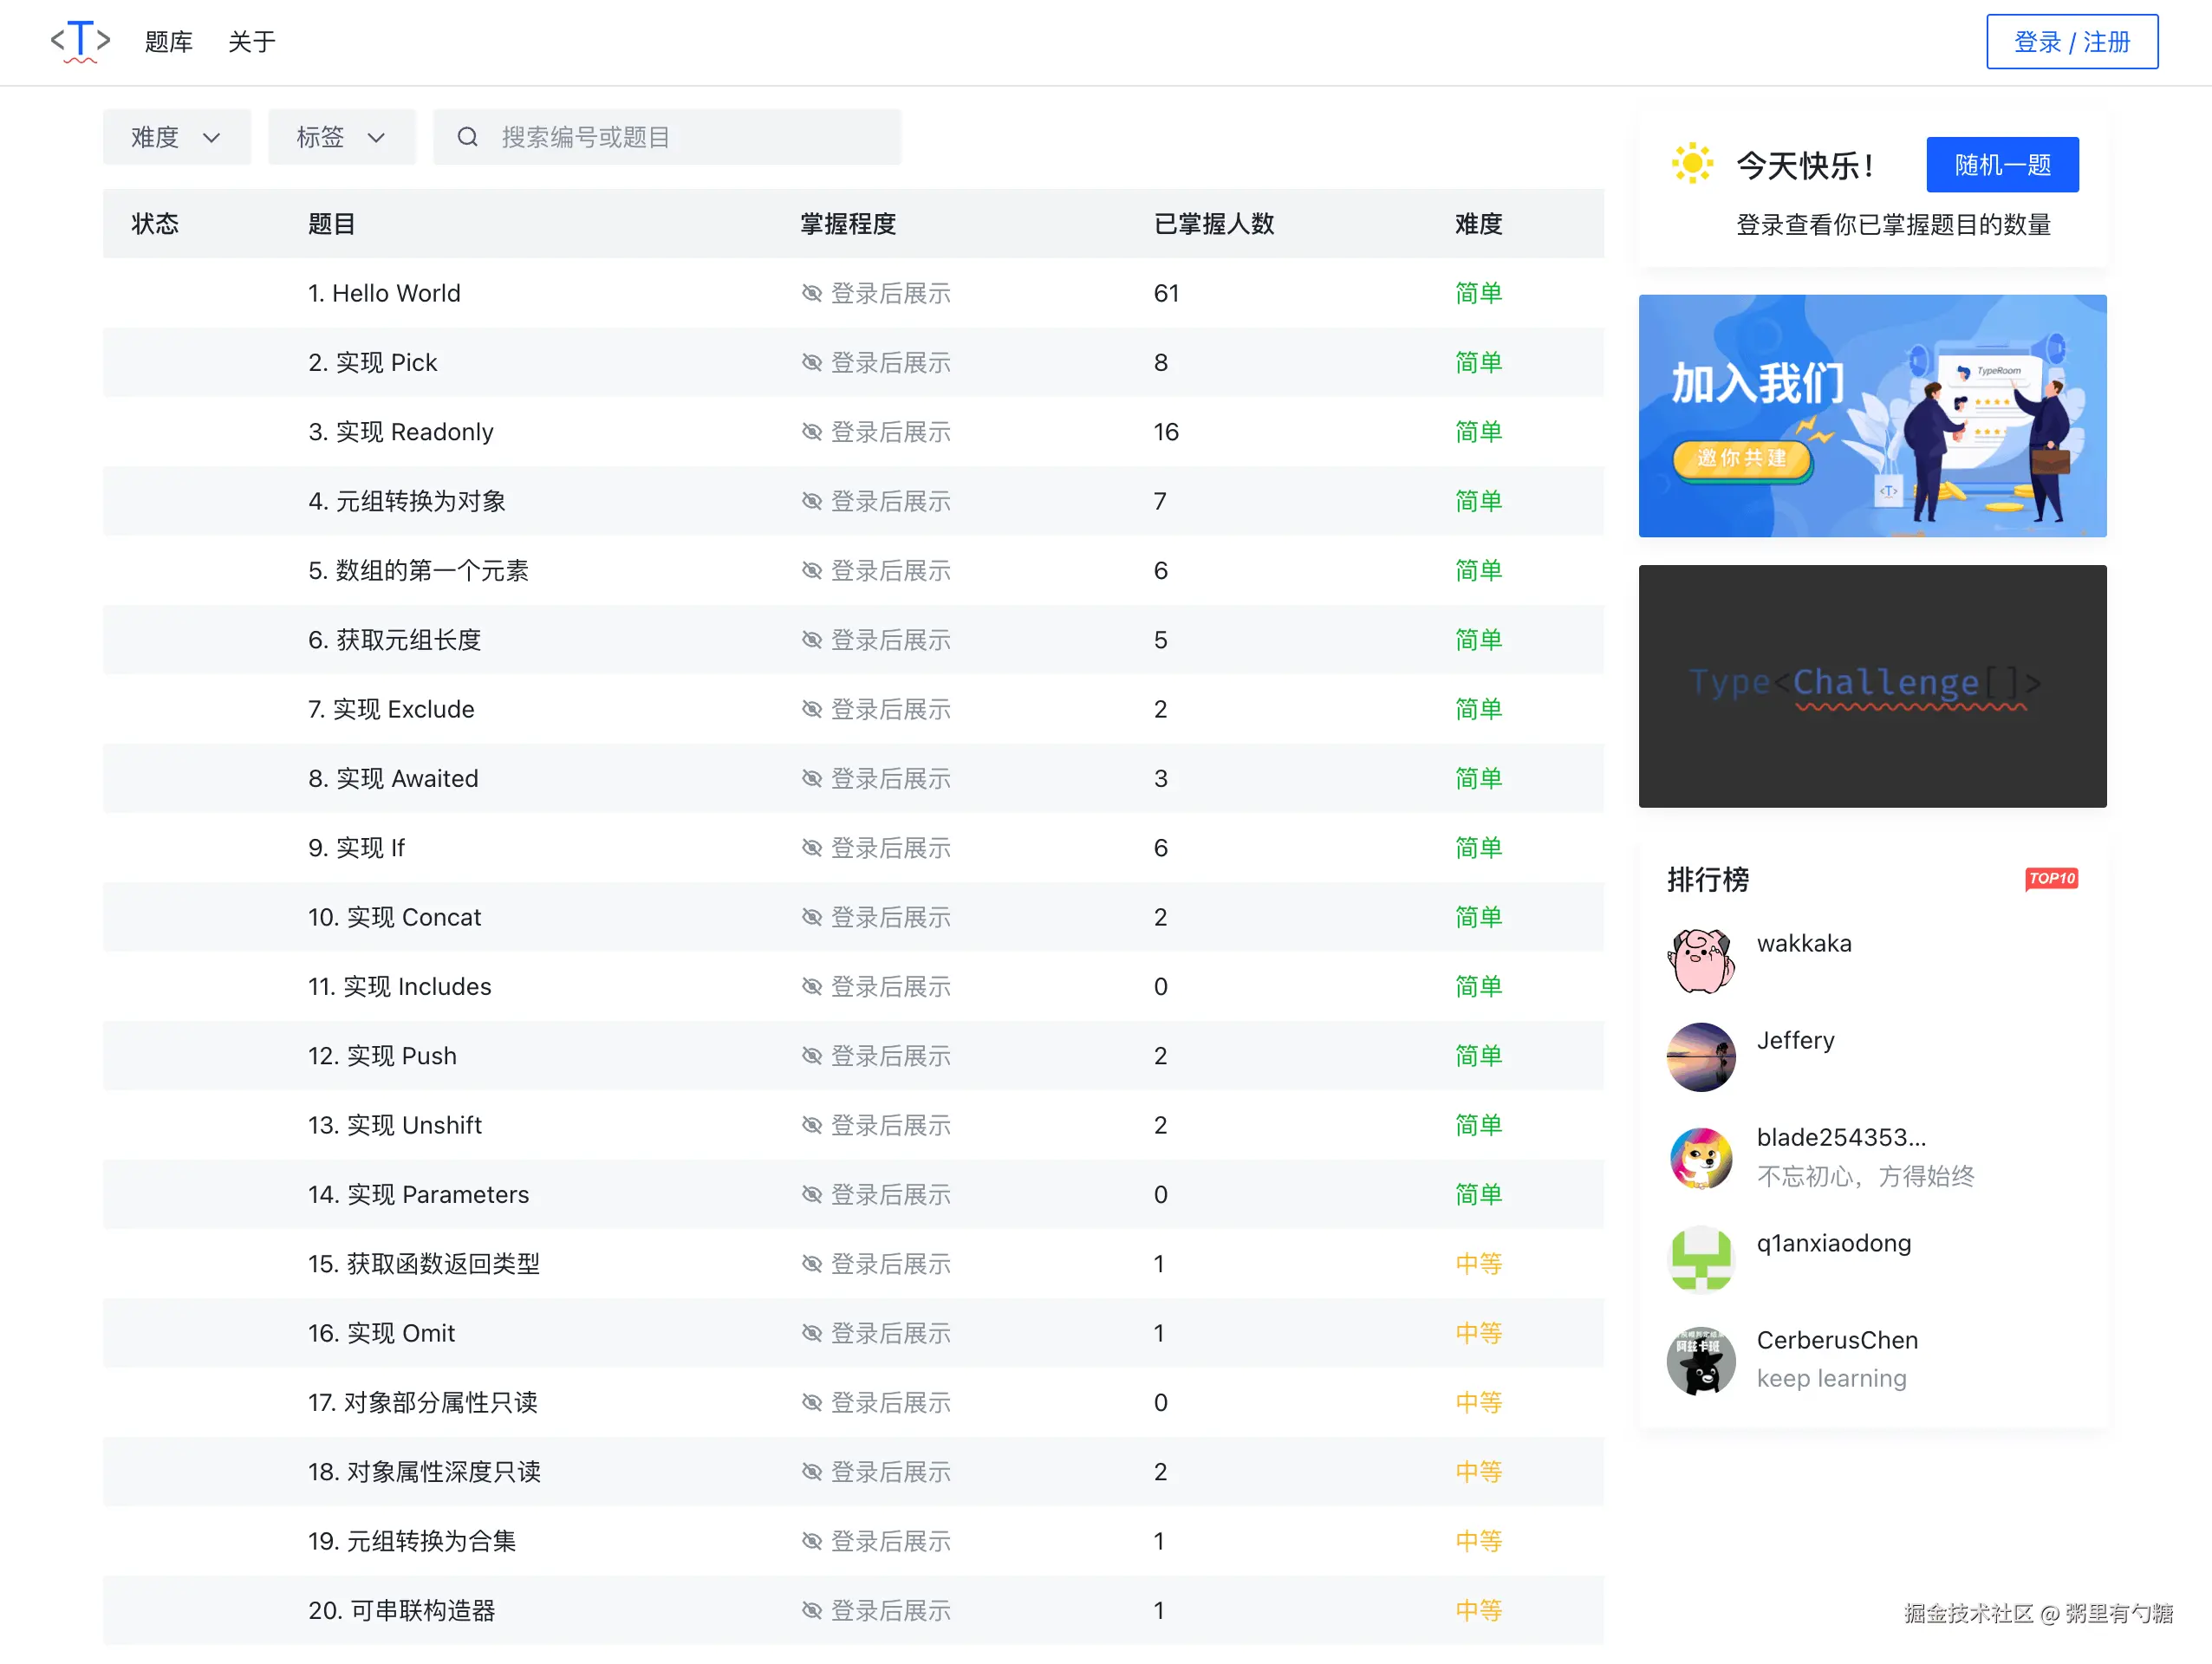The height and width of the screenshot is (1664, 2212).
Task: Open the 难度 difficulty dropdown
Action: (x=176, y=137)
